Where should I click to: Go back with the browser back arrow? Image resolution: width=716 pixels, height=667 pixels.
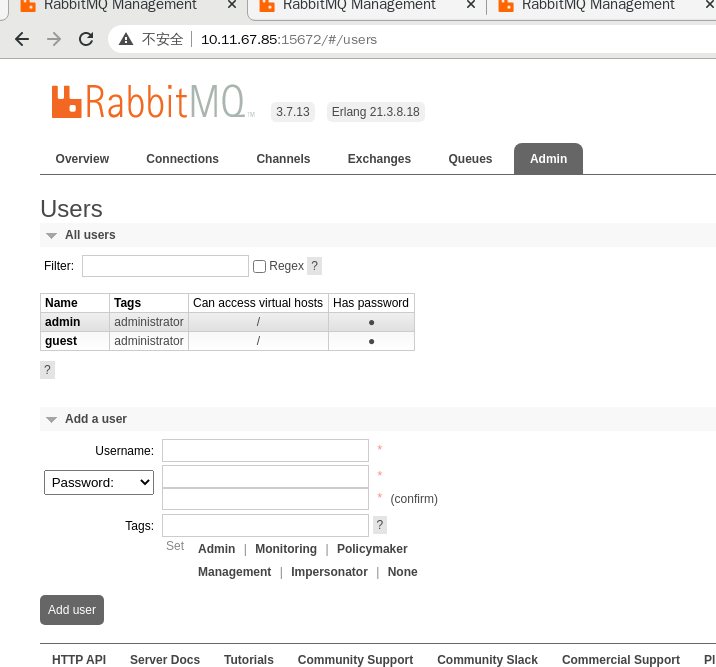[x=22, y=39]
